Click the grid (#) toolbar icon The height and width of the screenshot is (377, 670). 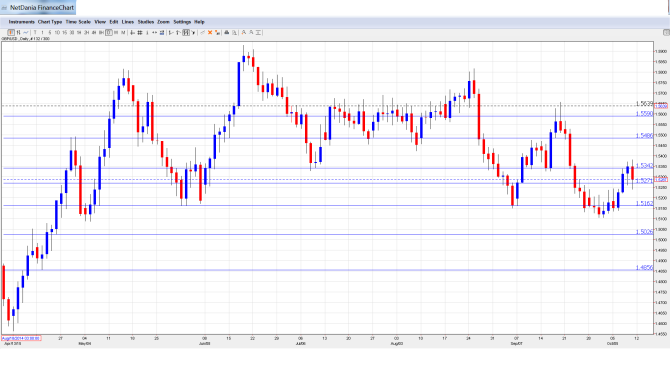click(x=140, y=32)
